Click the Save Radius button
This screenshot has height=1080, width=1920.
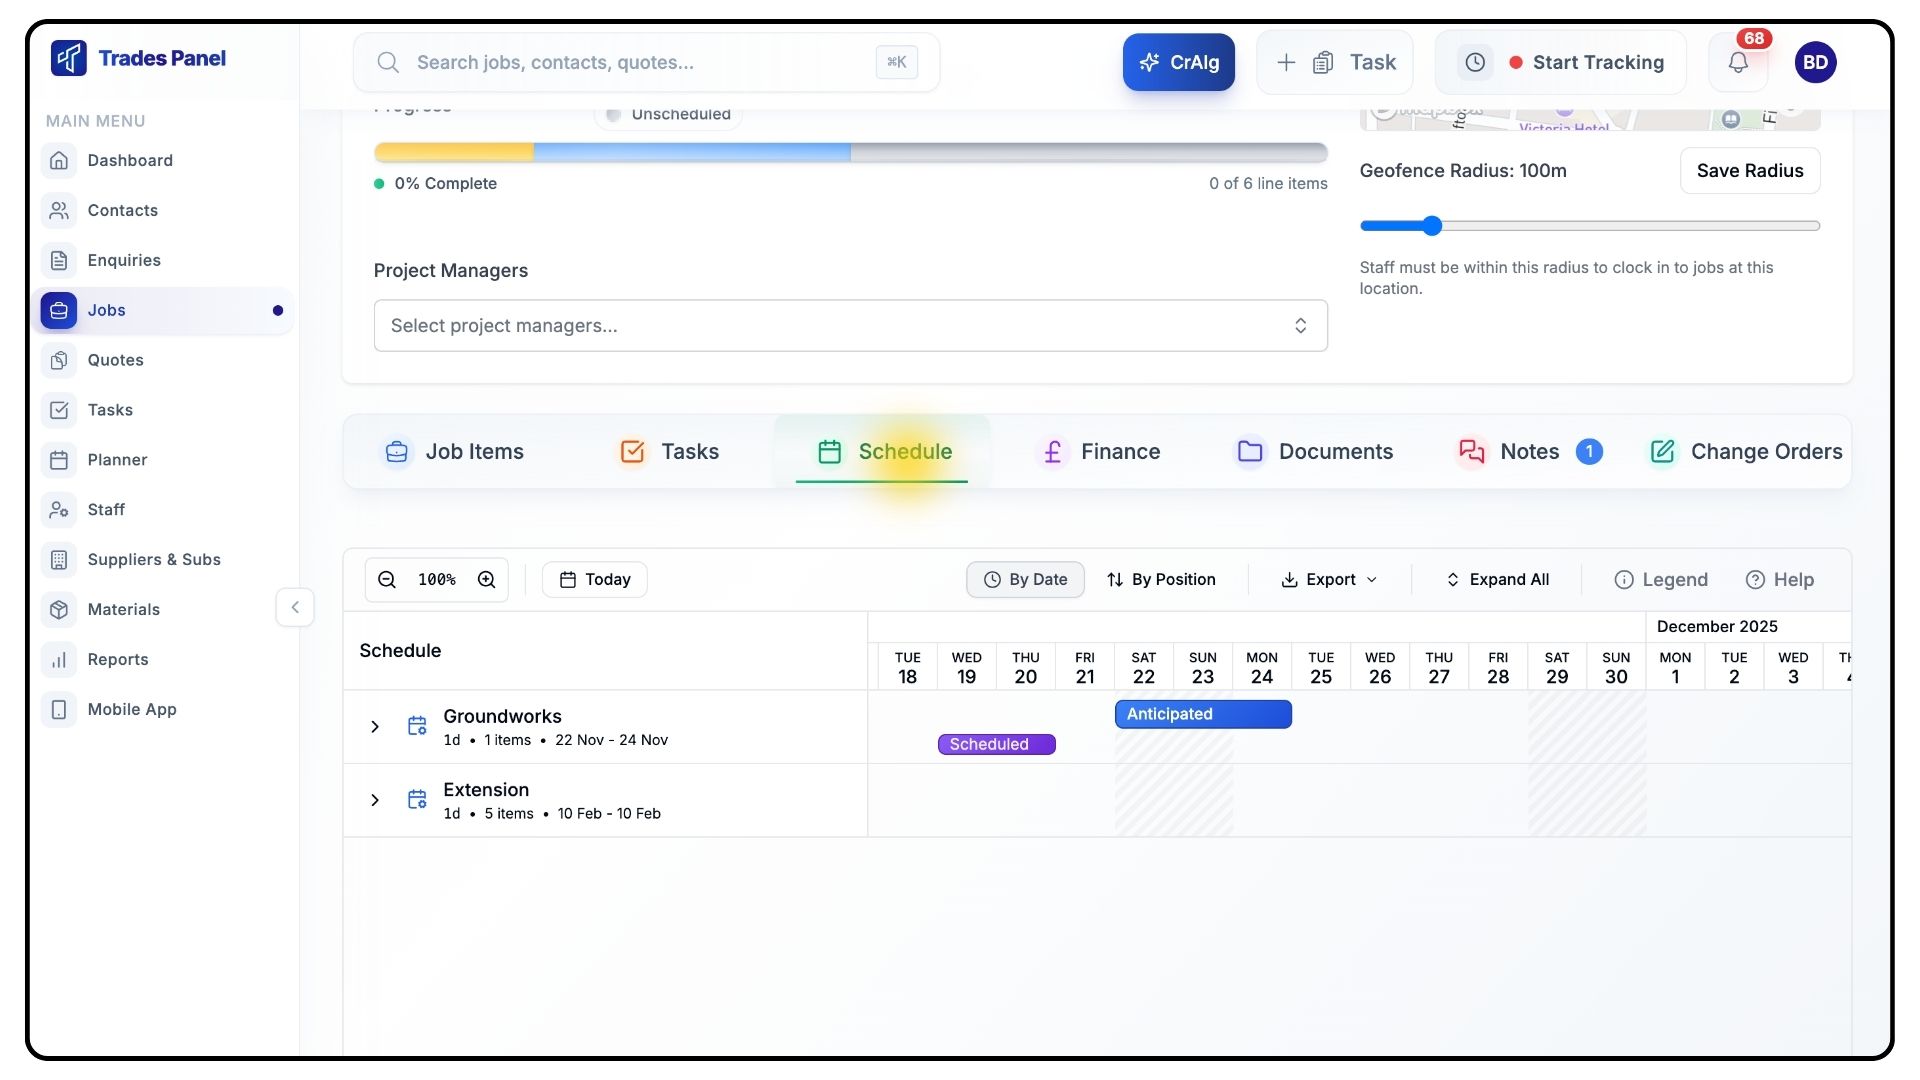[x=1749, y=171]
